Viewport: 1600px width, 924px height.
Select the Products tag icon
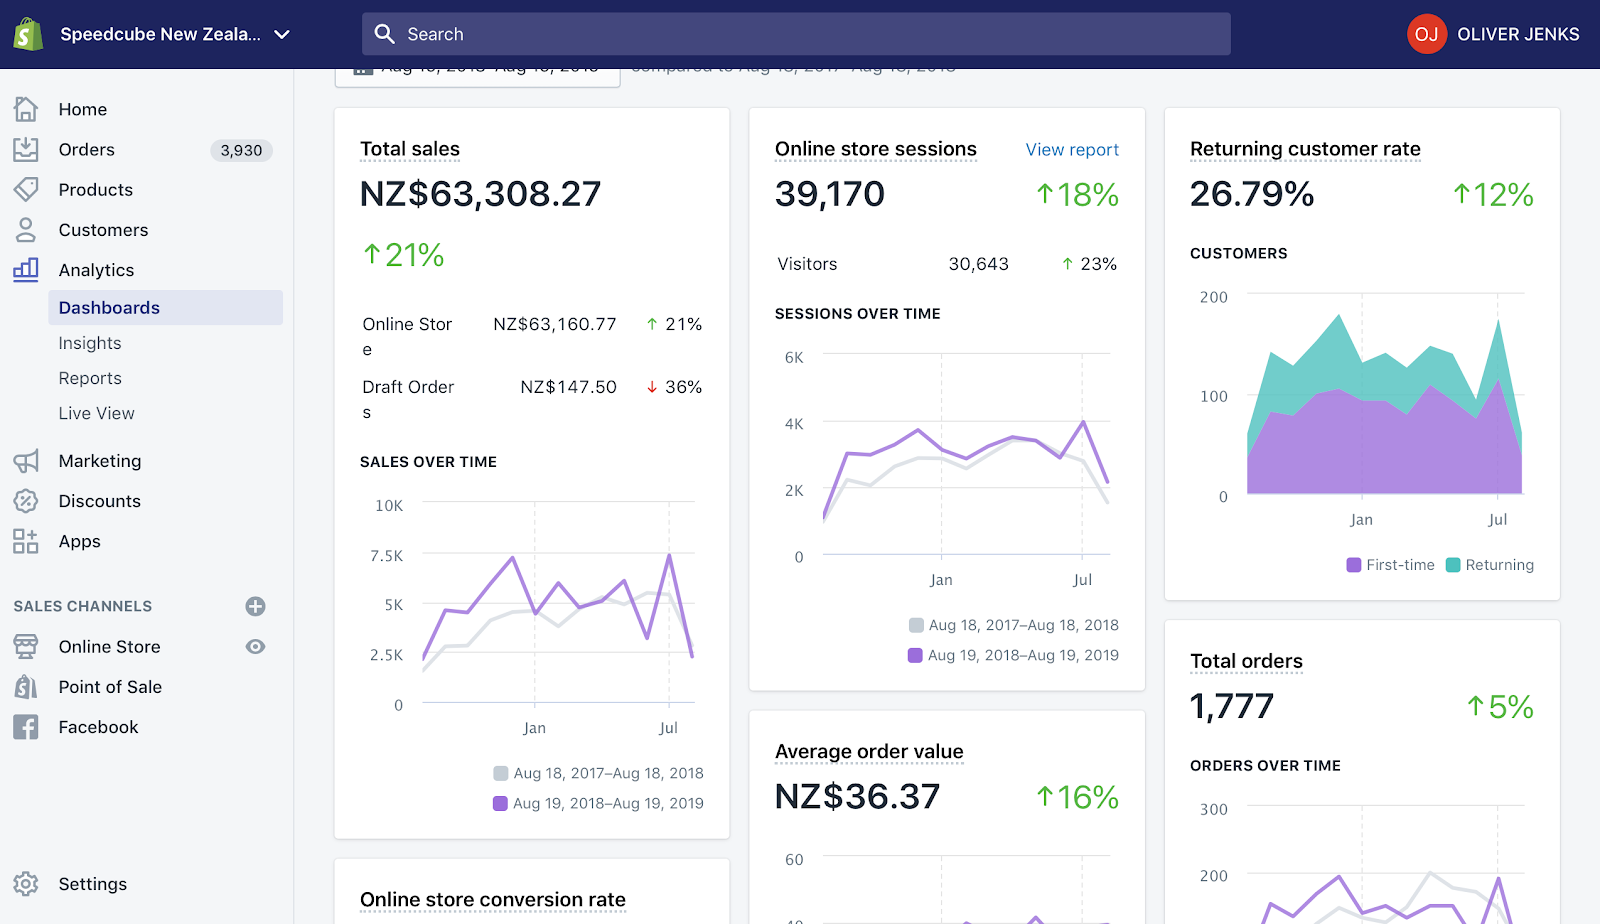click(x=26, y=189)
